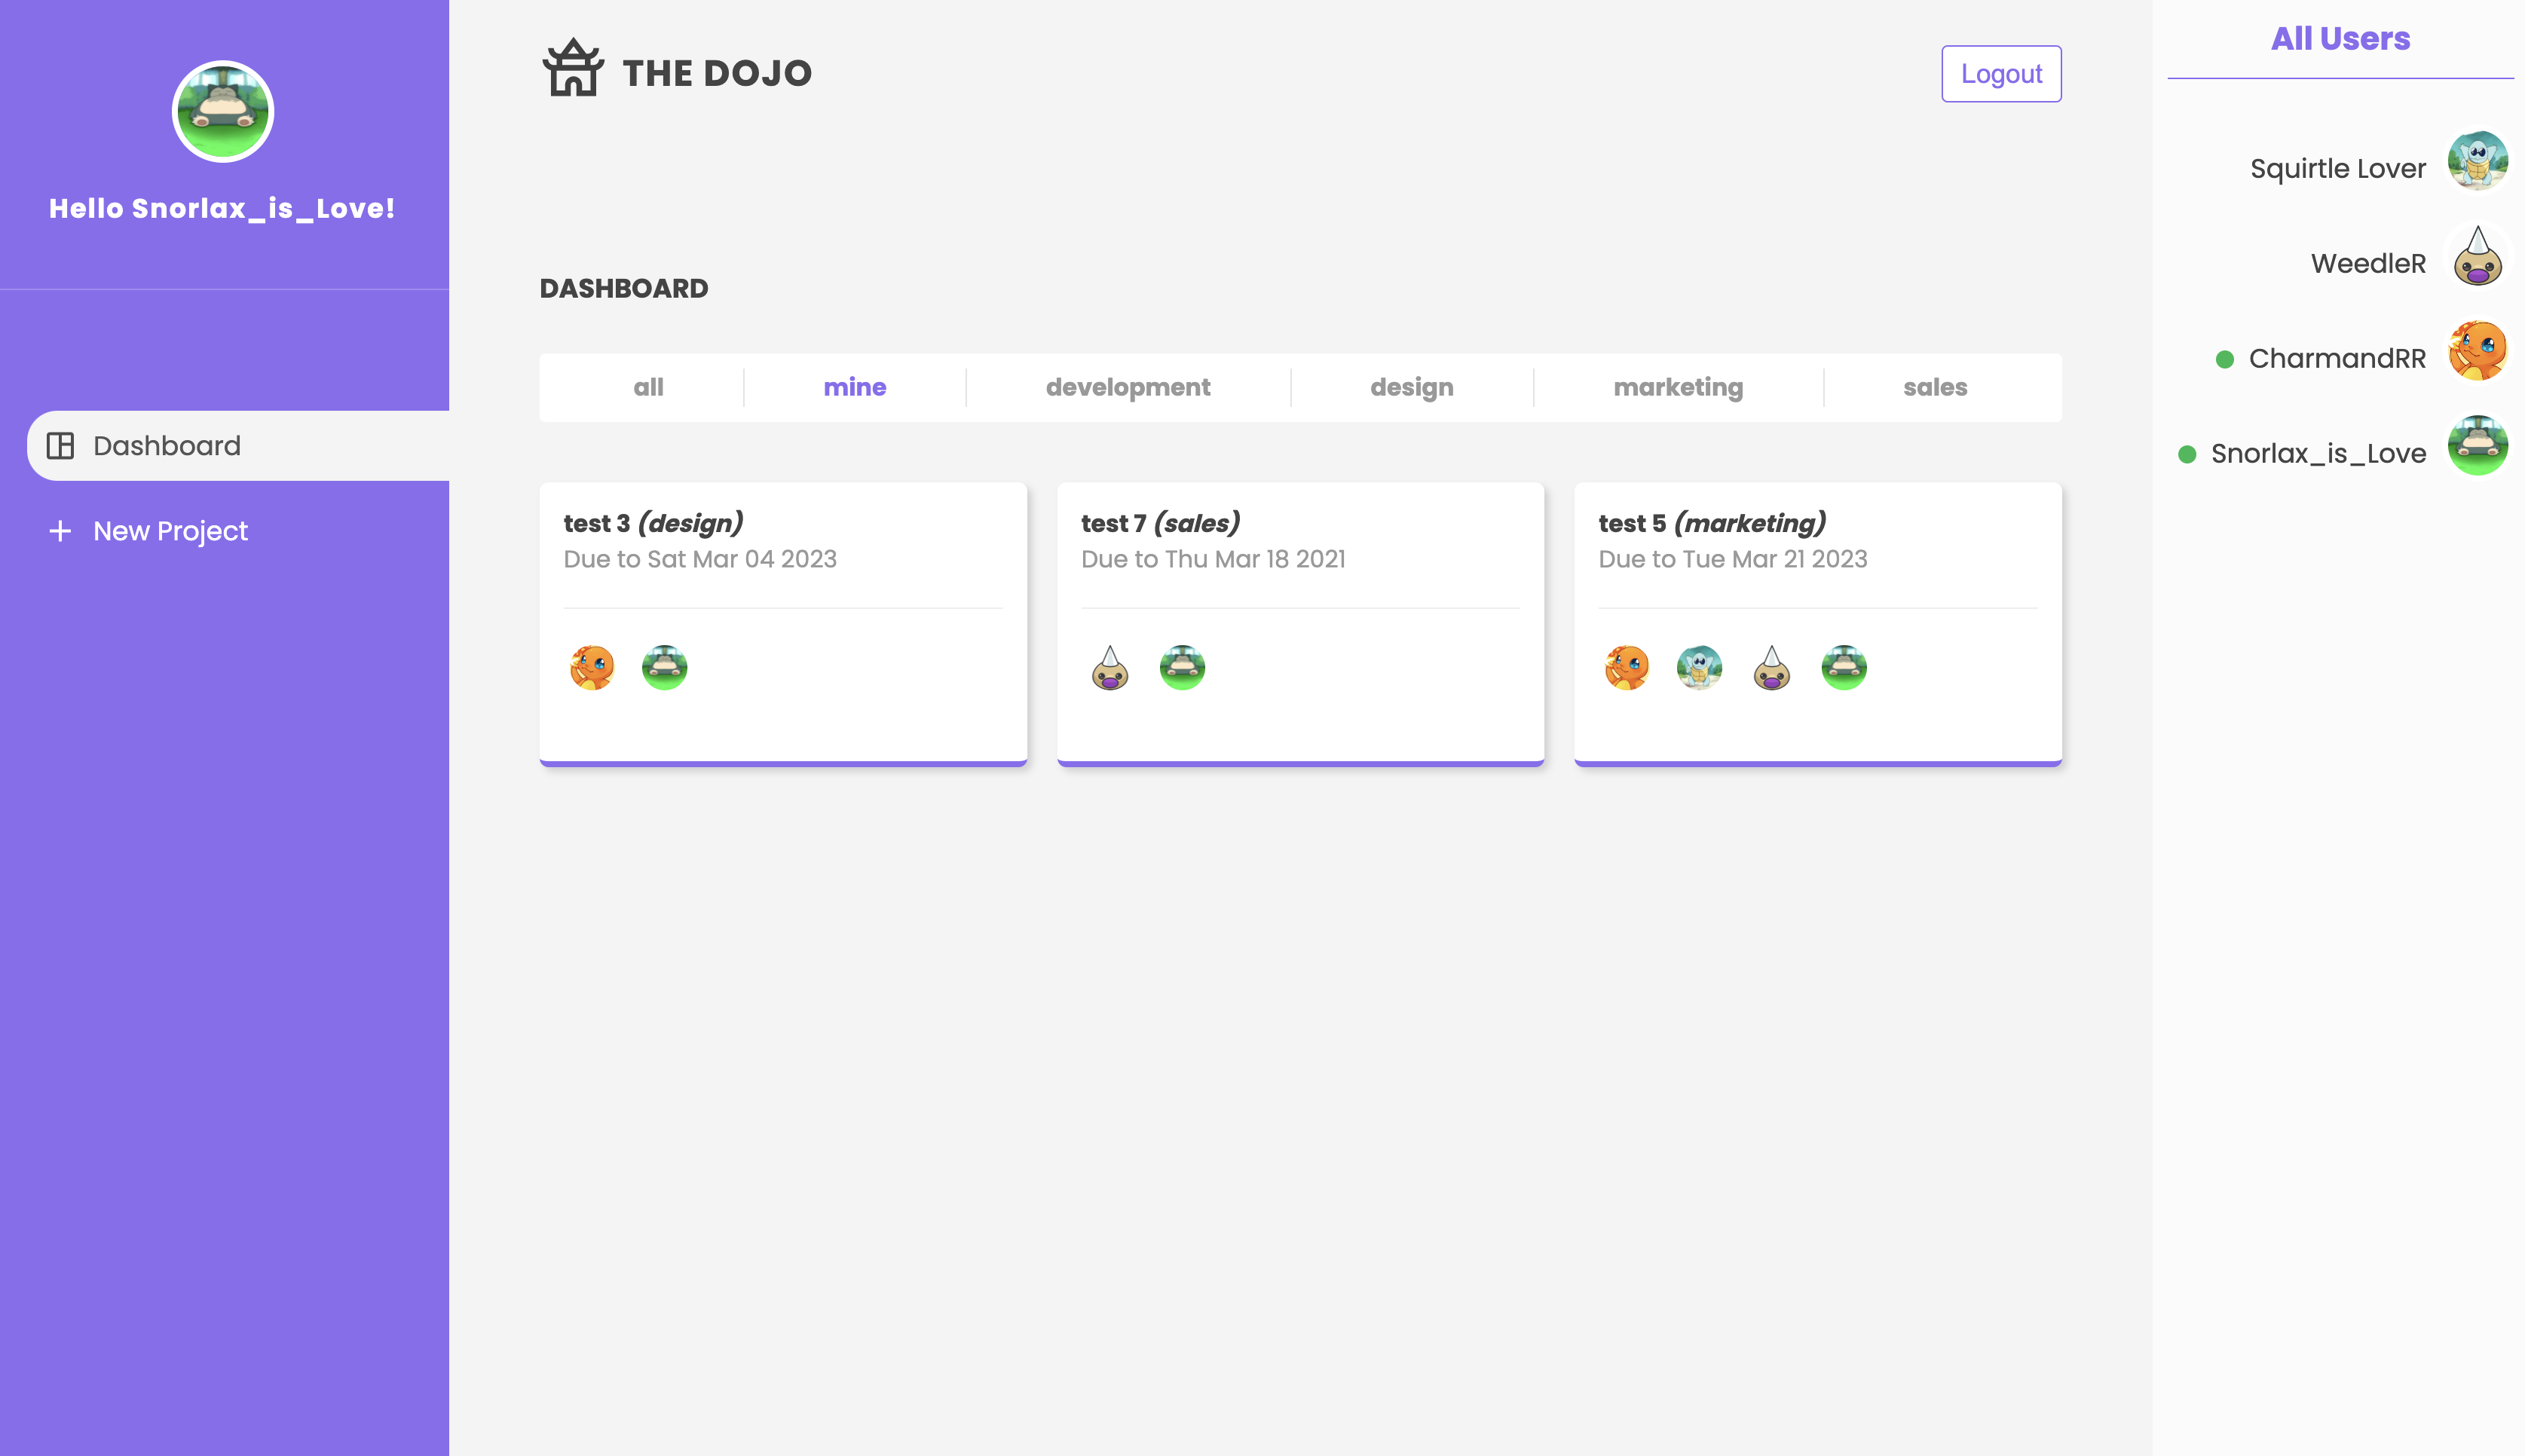Click the Charmander avatar on the test 3 card
Image resolution: width=2525 pixels, height=1456 pixels.
tap(592, 667)
